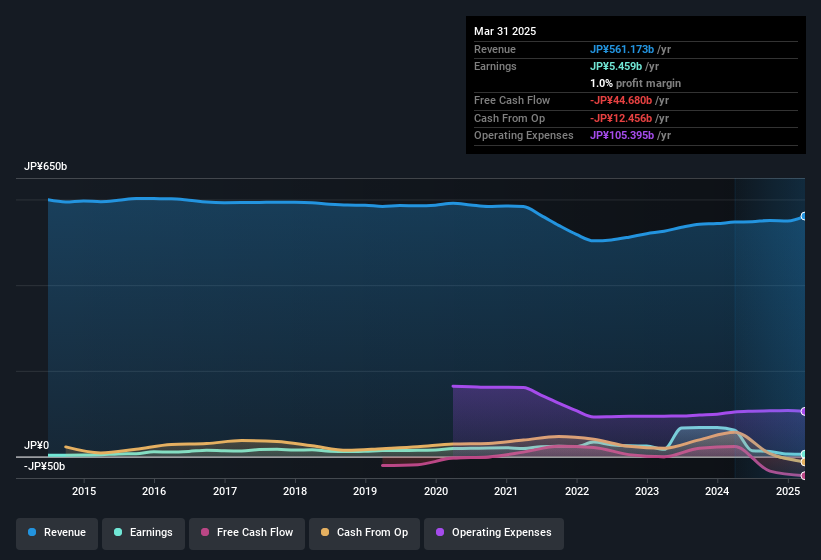Select the 2021 x-axis label
821x560 pixels.
pyautogui.click(x=506, y=491)
